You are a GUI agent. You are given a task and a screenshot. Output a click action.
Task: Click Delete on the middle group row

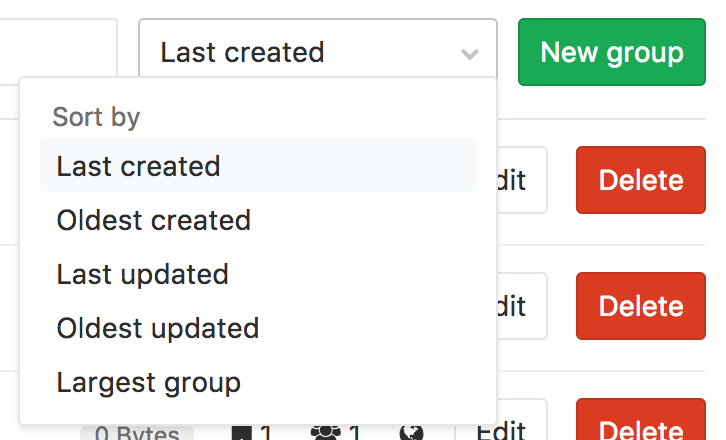tap(641, 306)
